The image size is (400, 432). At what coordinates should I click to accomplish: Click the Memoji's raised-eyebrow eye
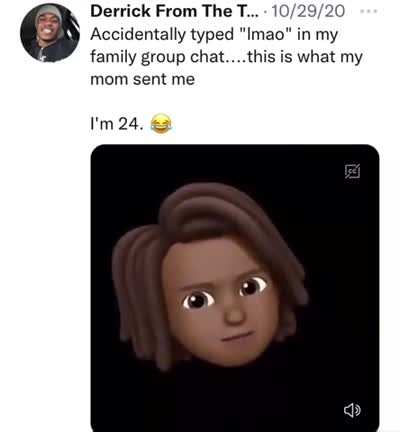tap(253, 286)
